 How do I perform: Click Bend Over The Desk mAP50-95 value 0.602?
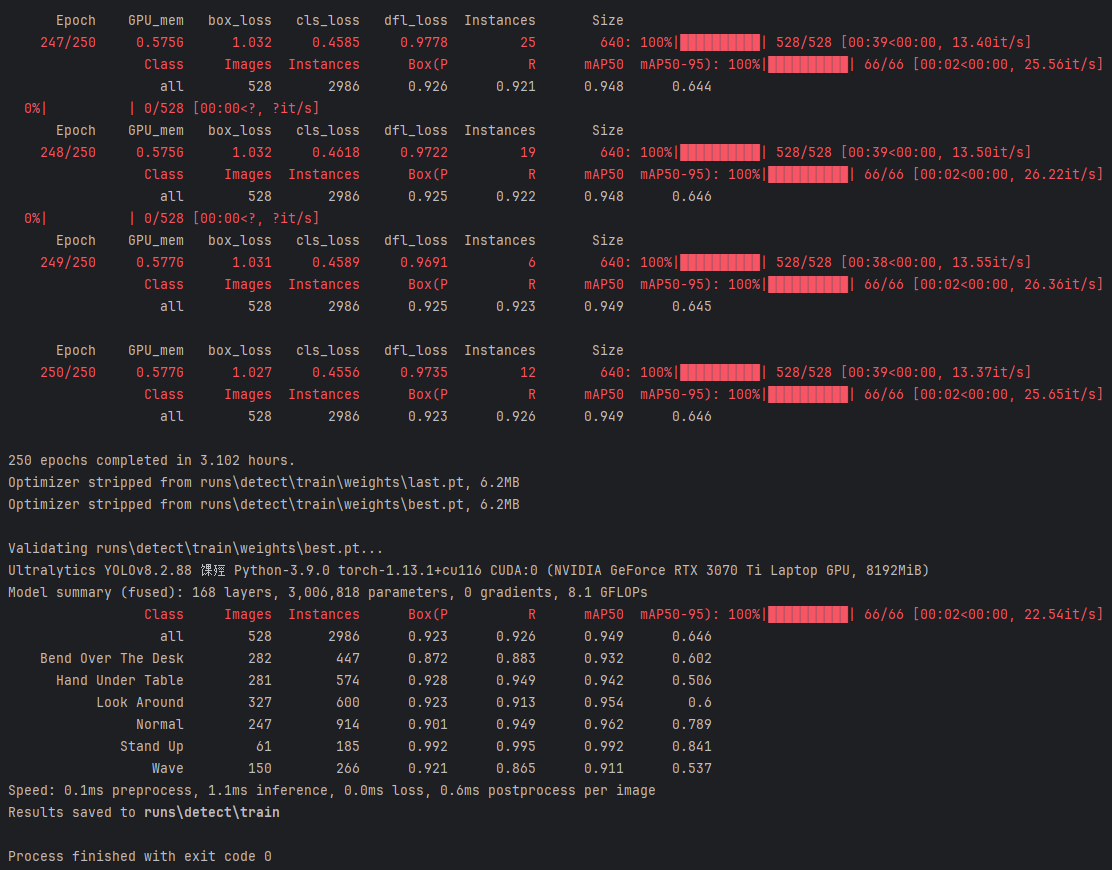point(691,658)
